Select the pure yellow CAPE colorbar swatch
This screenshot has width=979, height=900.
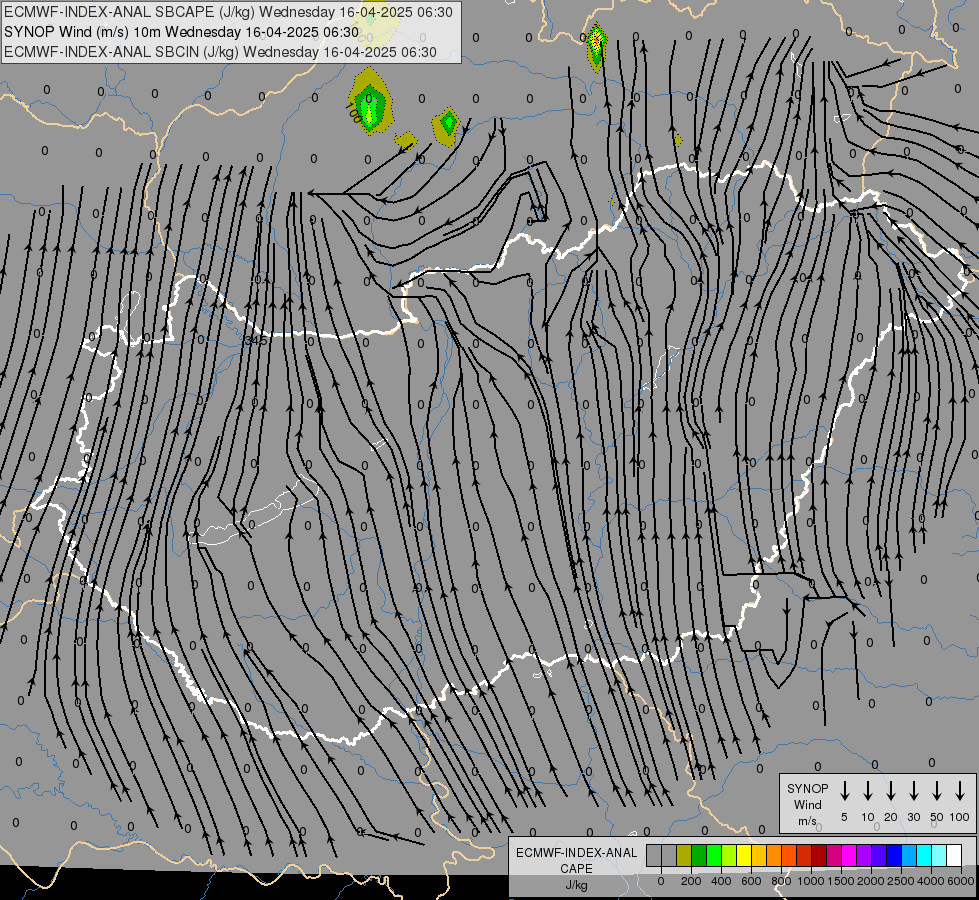pyautogui.click(x=744, y=856)
